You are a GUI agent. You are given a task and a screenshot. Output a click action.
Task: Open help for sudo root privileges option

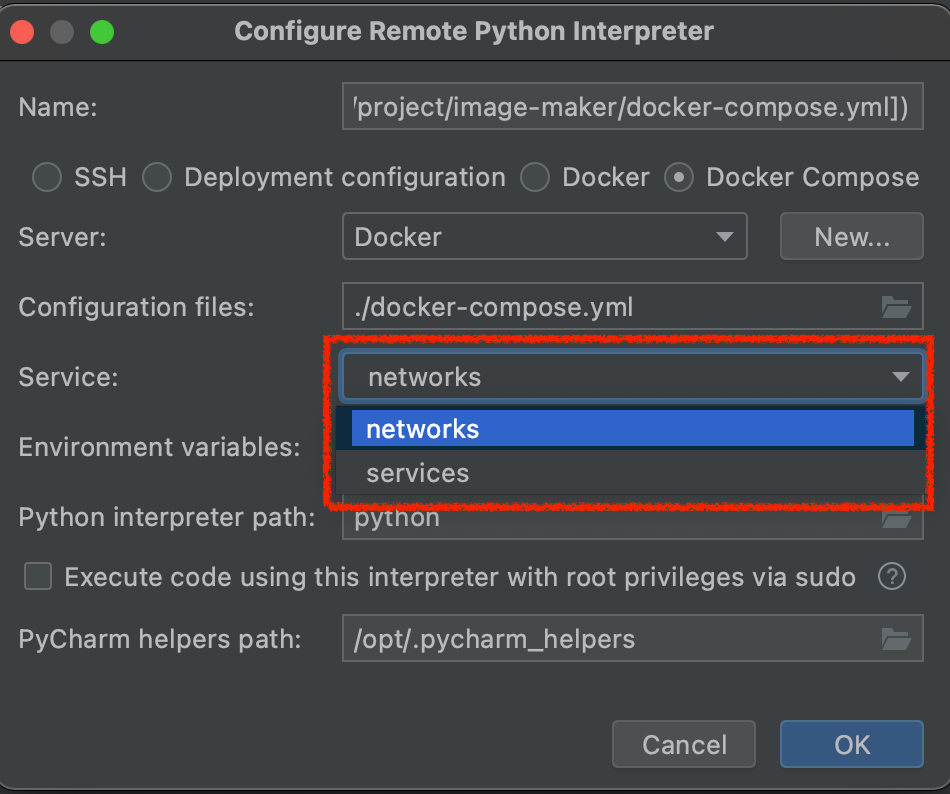point(891,577)
